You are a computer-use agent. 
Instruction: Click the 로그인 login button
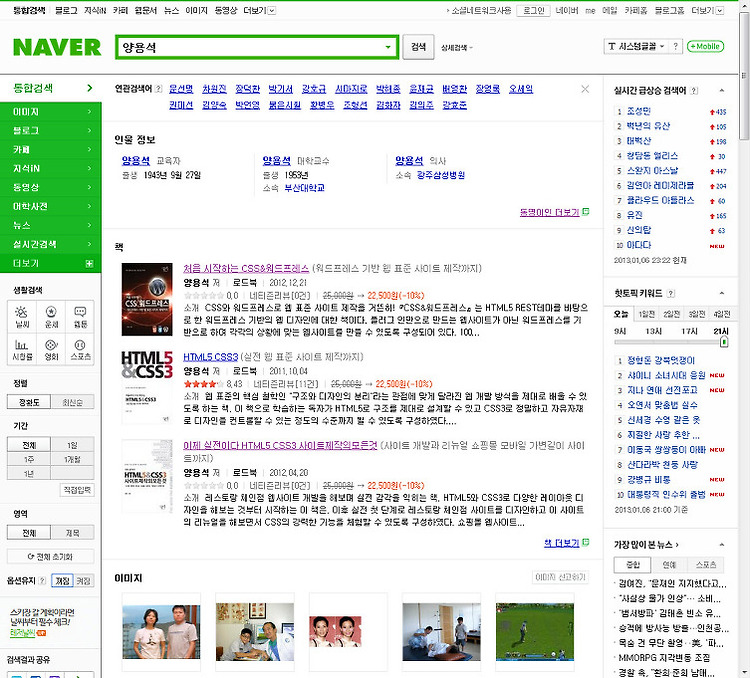[533, 10]
